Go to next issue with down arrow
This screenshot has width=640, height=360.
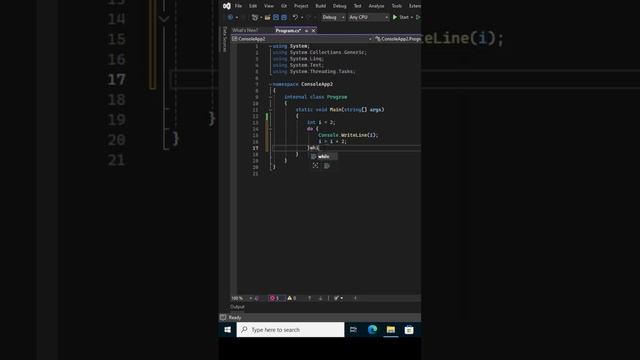pyautogui.click(x=320, y=298)
